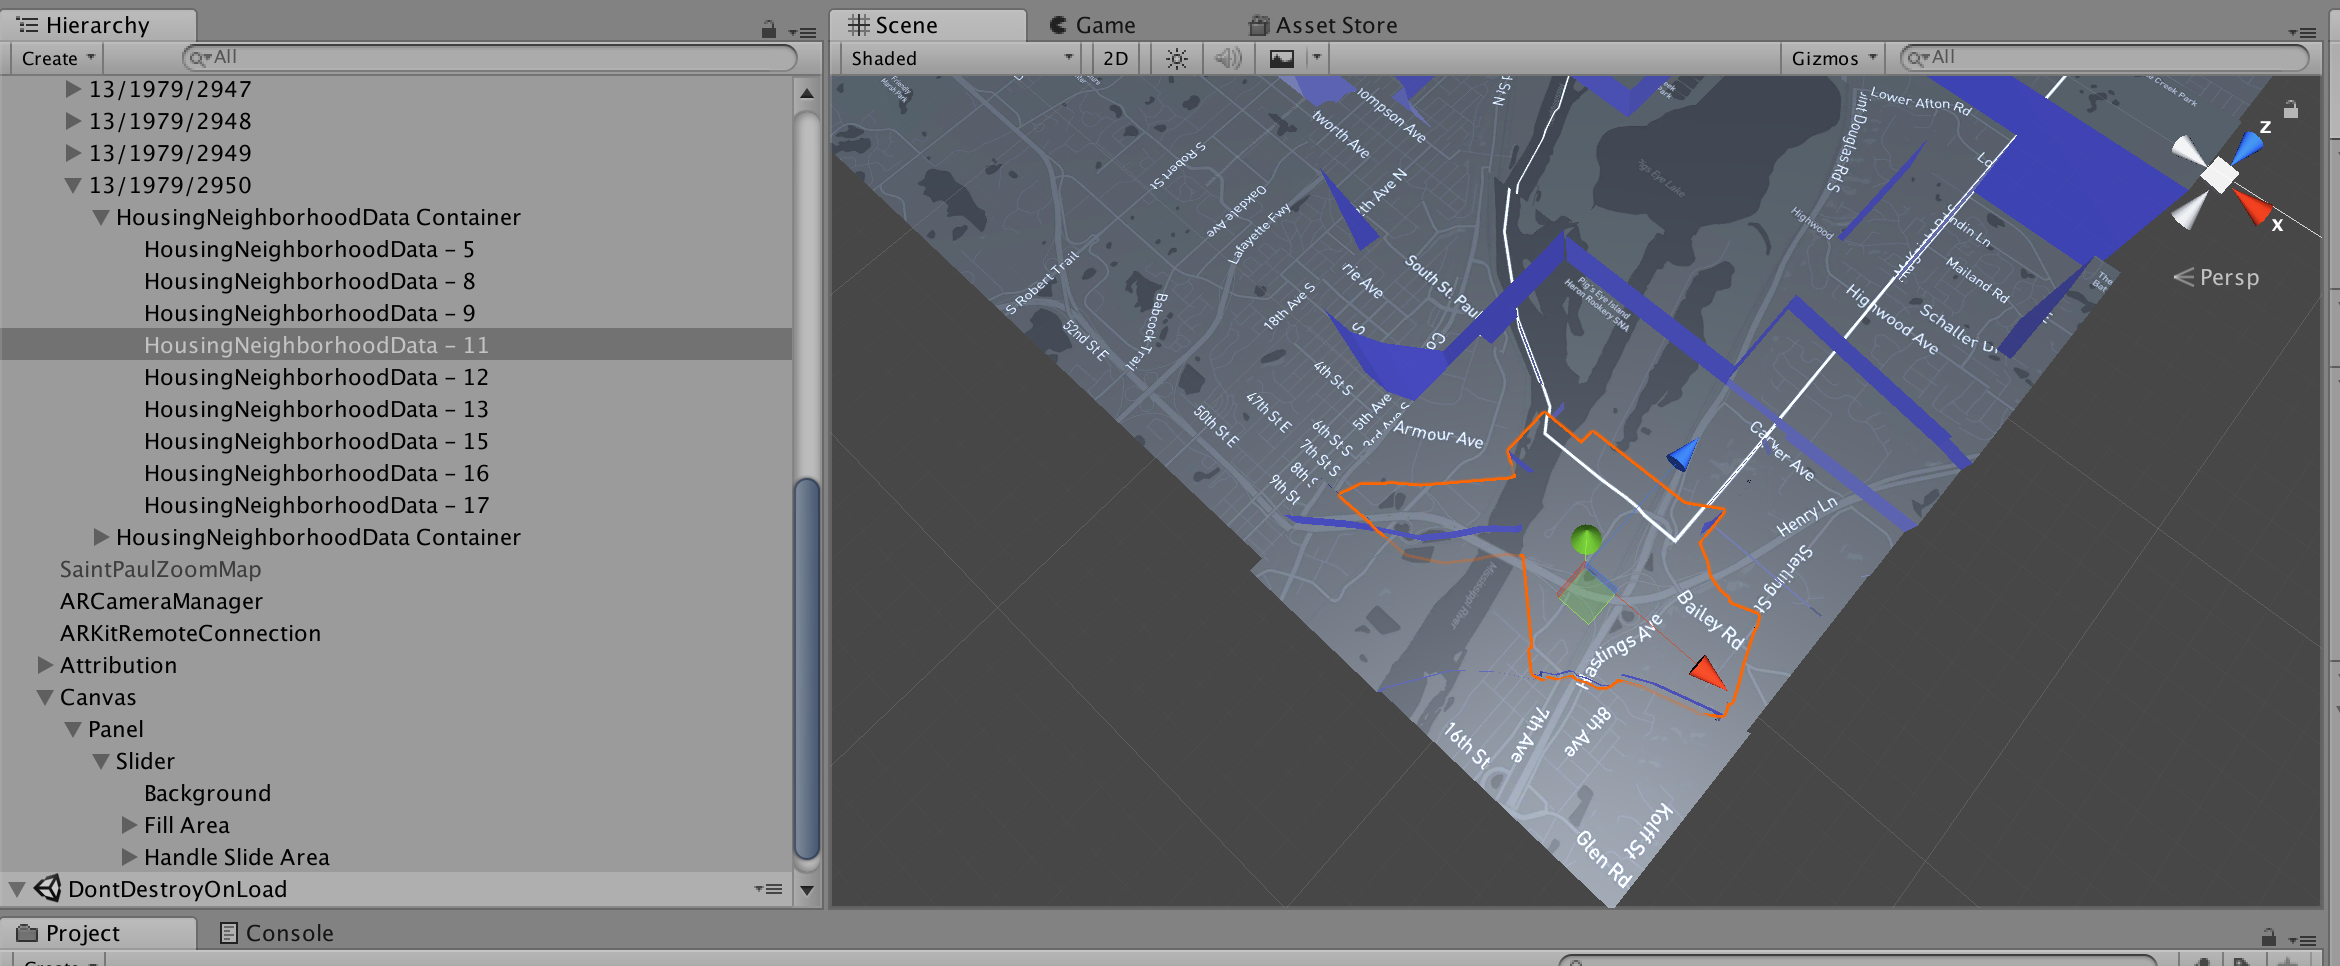Click the padlock icon above the scene gizmo
The width and height of the screenshot is (2340, 966).
coord(2291,108)
